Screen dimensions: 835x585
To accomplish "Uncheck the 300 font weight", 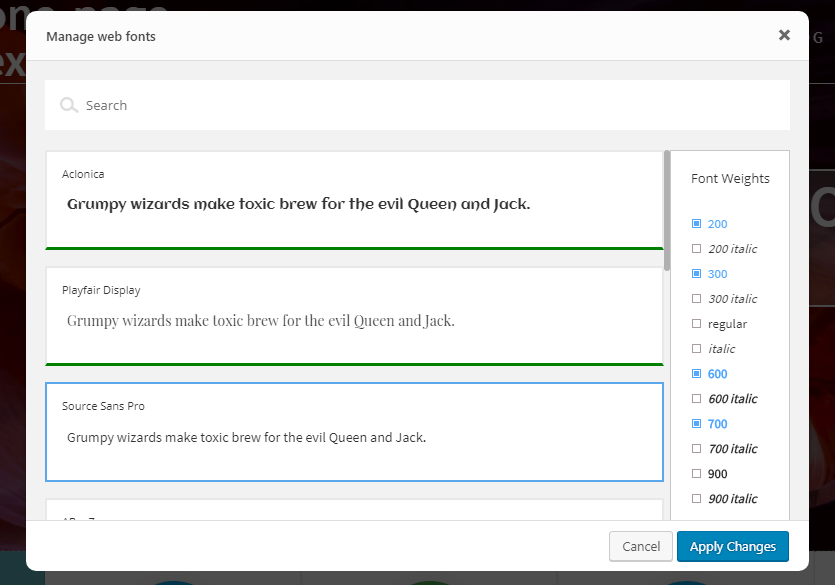I will [696, 274].
